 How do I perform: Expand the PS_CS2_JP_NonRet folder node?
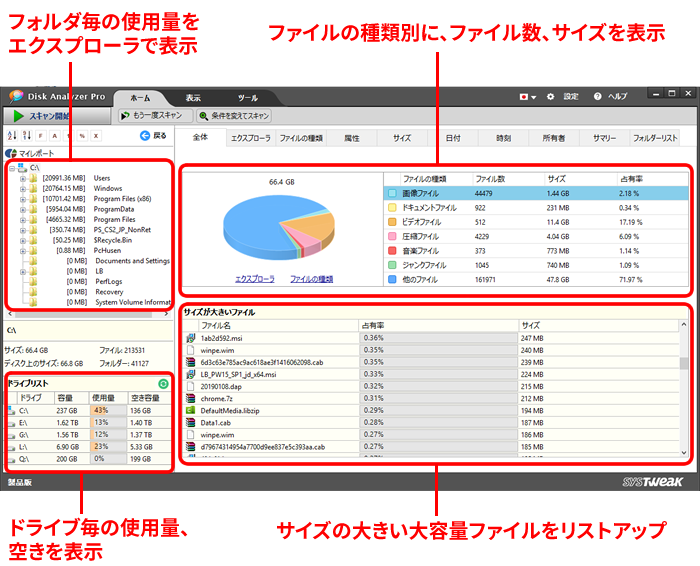[23, 230]
